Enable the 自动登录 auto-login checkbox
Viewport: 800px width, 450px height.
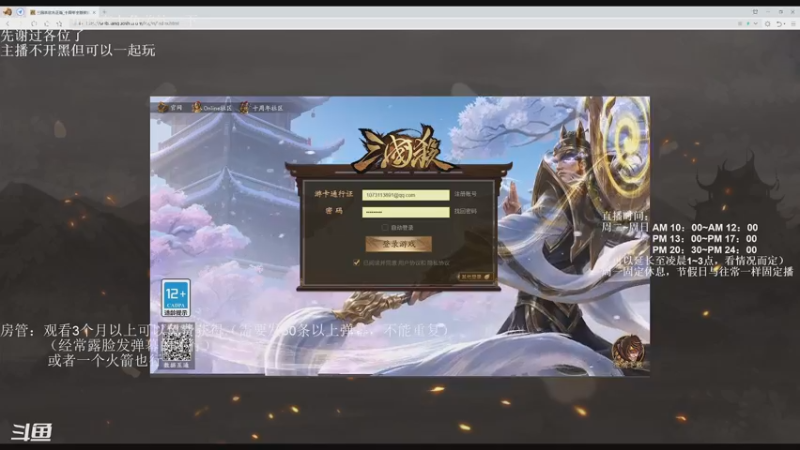[385, 228]
